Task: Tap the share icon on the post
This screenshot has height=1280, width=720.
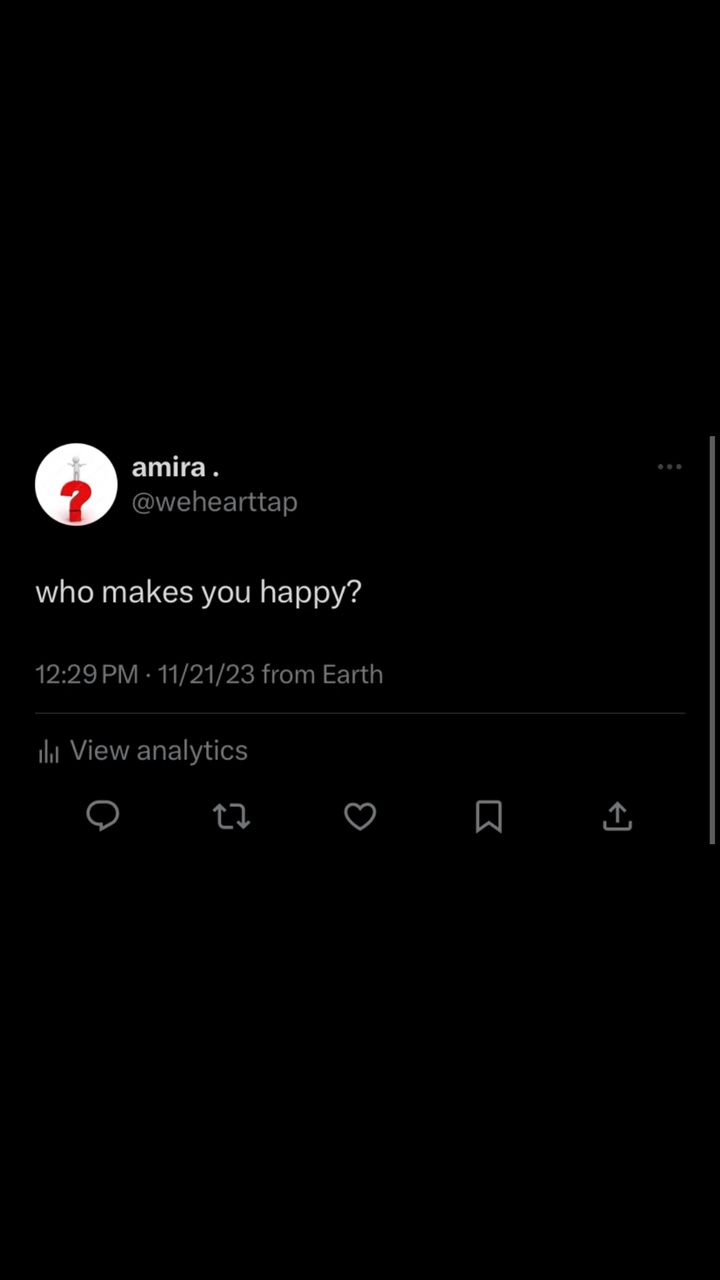Action: 617,817
